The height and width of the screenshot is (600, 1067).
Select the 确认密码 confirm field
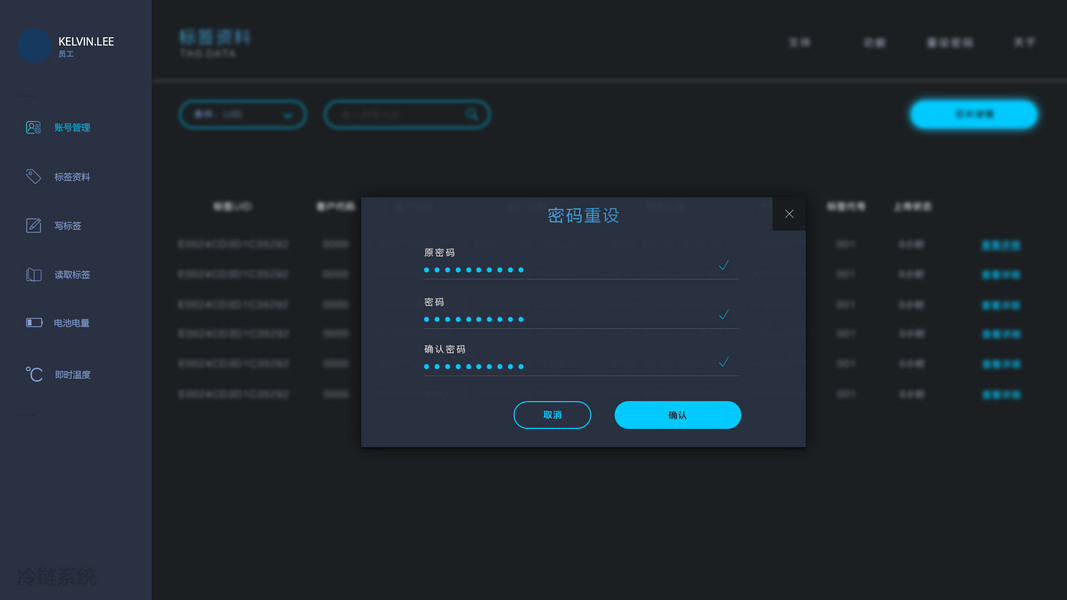580,367
